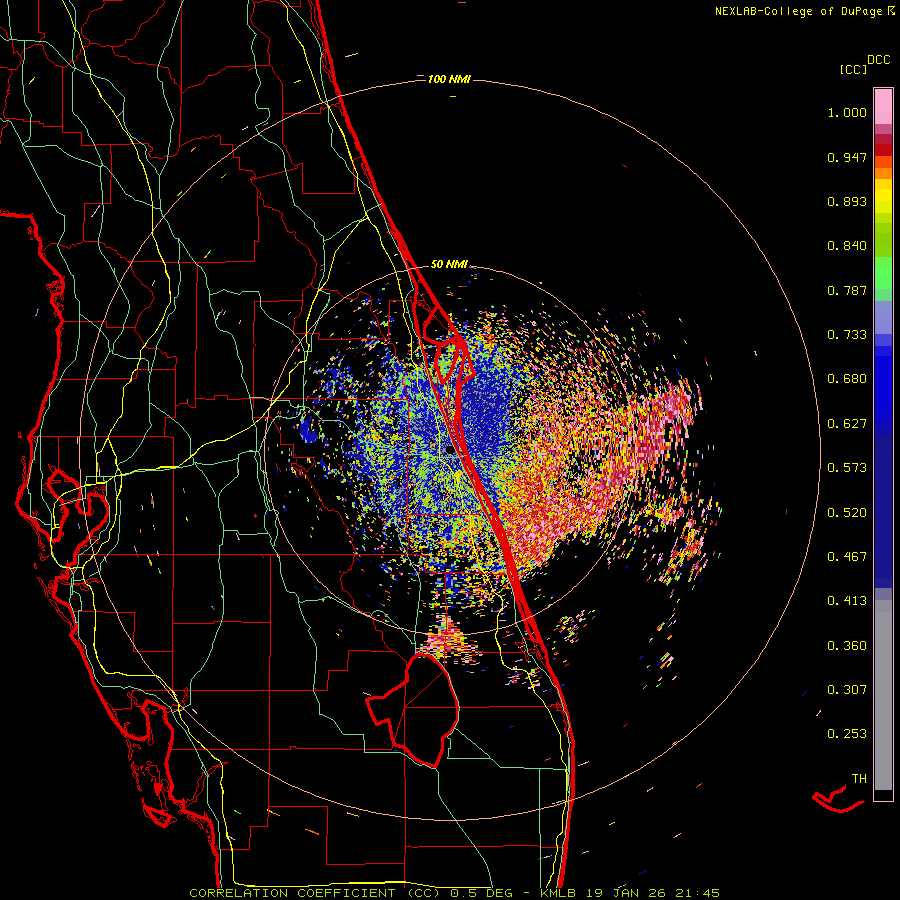Pick the light pink swatch beside 1.000
Viewport: 900px width, 900px height.
point(883,107)
